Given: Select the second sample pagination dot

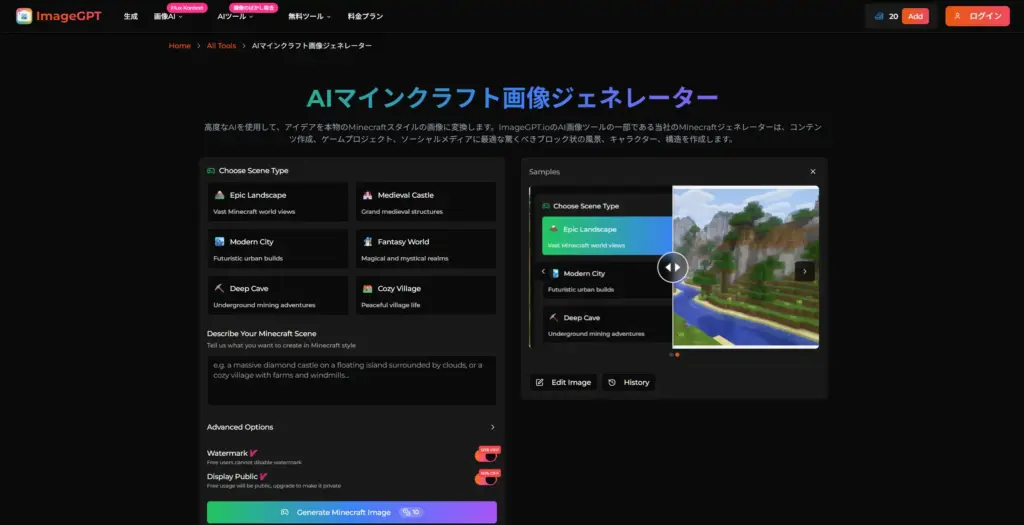Looking at the screenshot, I should click(677, 355).
